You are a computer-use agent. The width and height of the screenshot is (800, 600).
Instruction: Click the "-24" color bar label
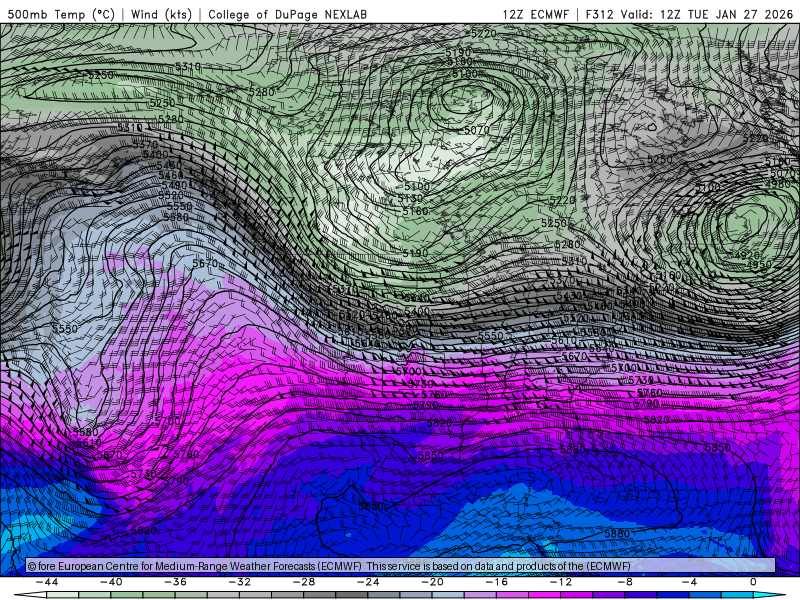(368, 582)
